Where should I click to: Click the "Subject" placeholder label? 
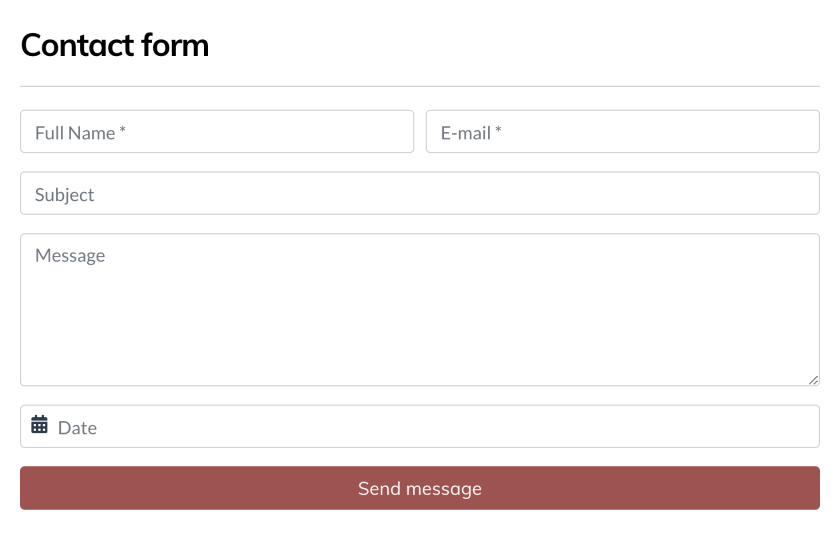(64, 195)
